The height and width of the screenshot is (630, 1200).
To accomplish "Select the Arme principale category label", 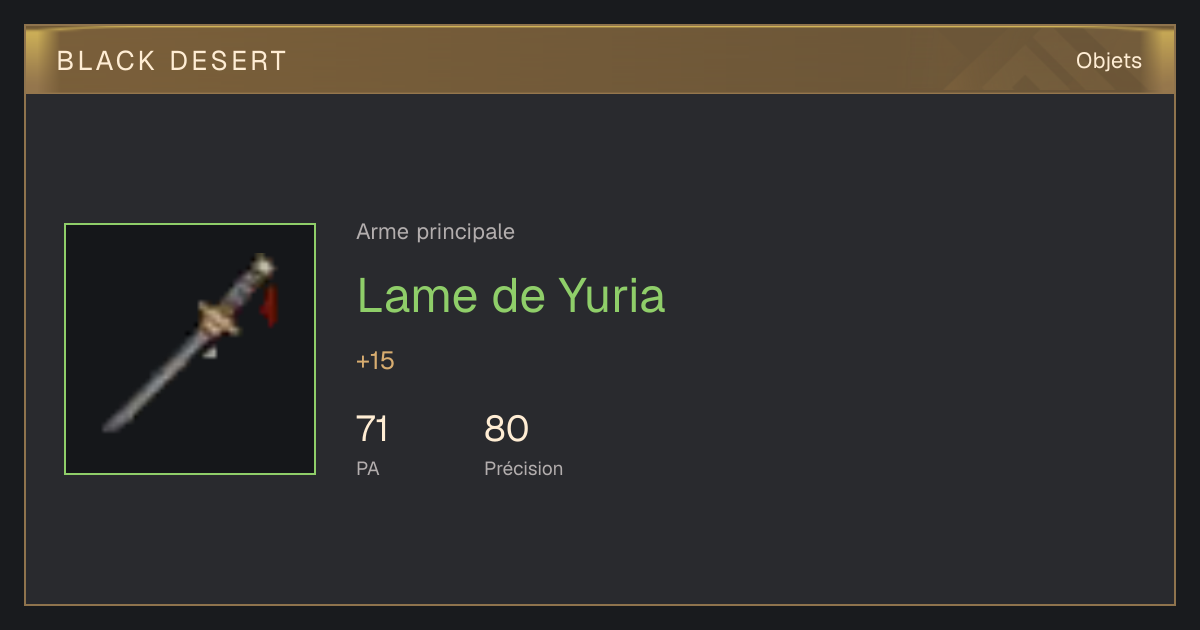I will pyautogui.click(x=435, y=232).
